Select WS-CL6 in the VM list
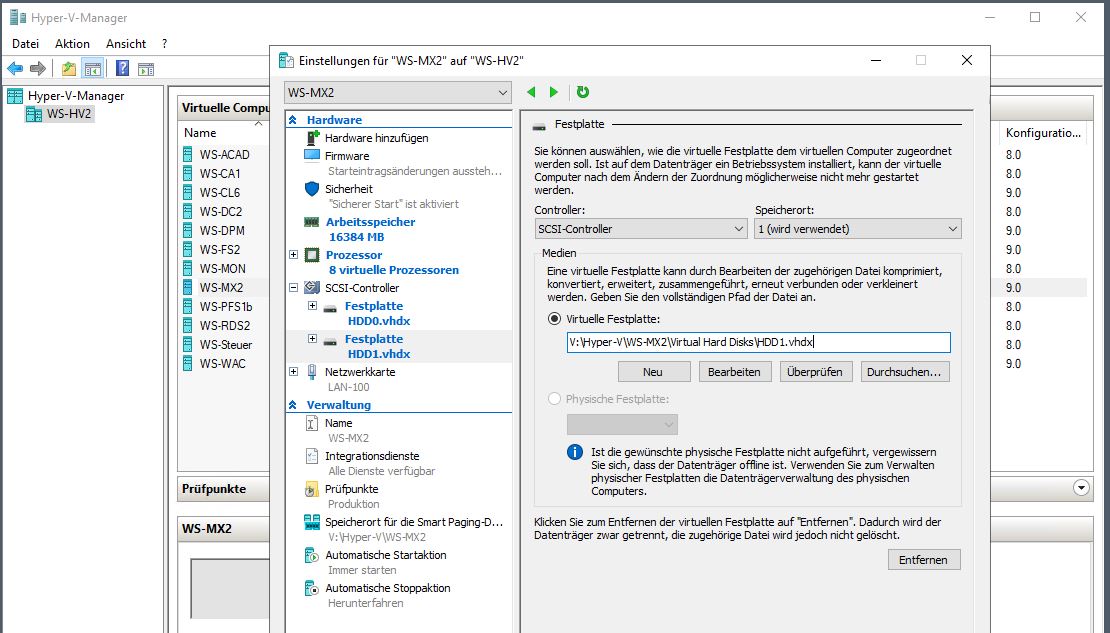 click(219, 193)
